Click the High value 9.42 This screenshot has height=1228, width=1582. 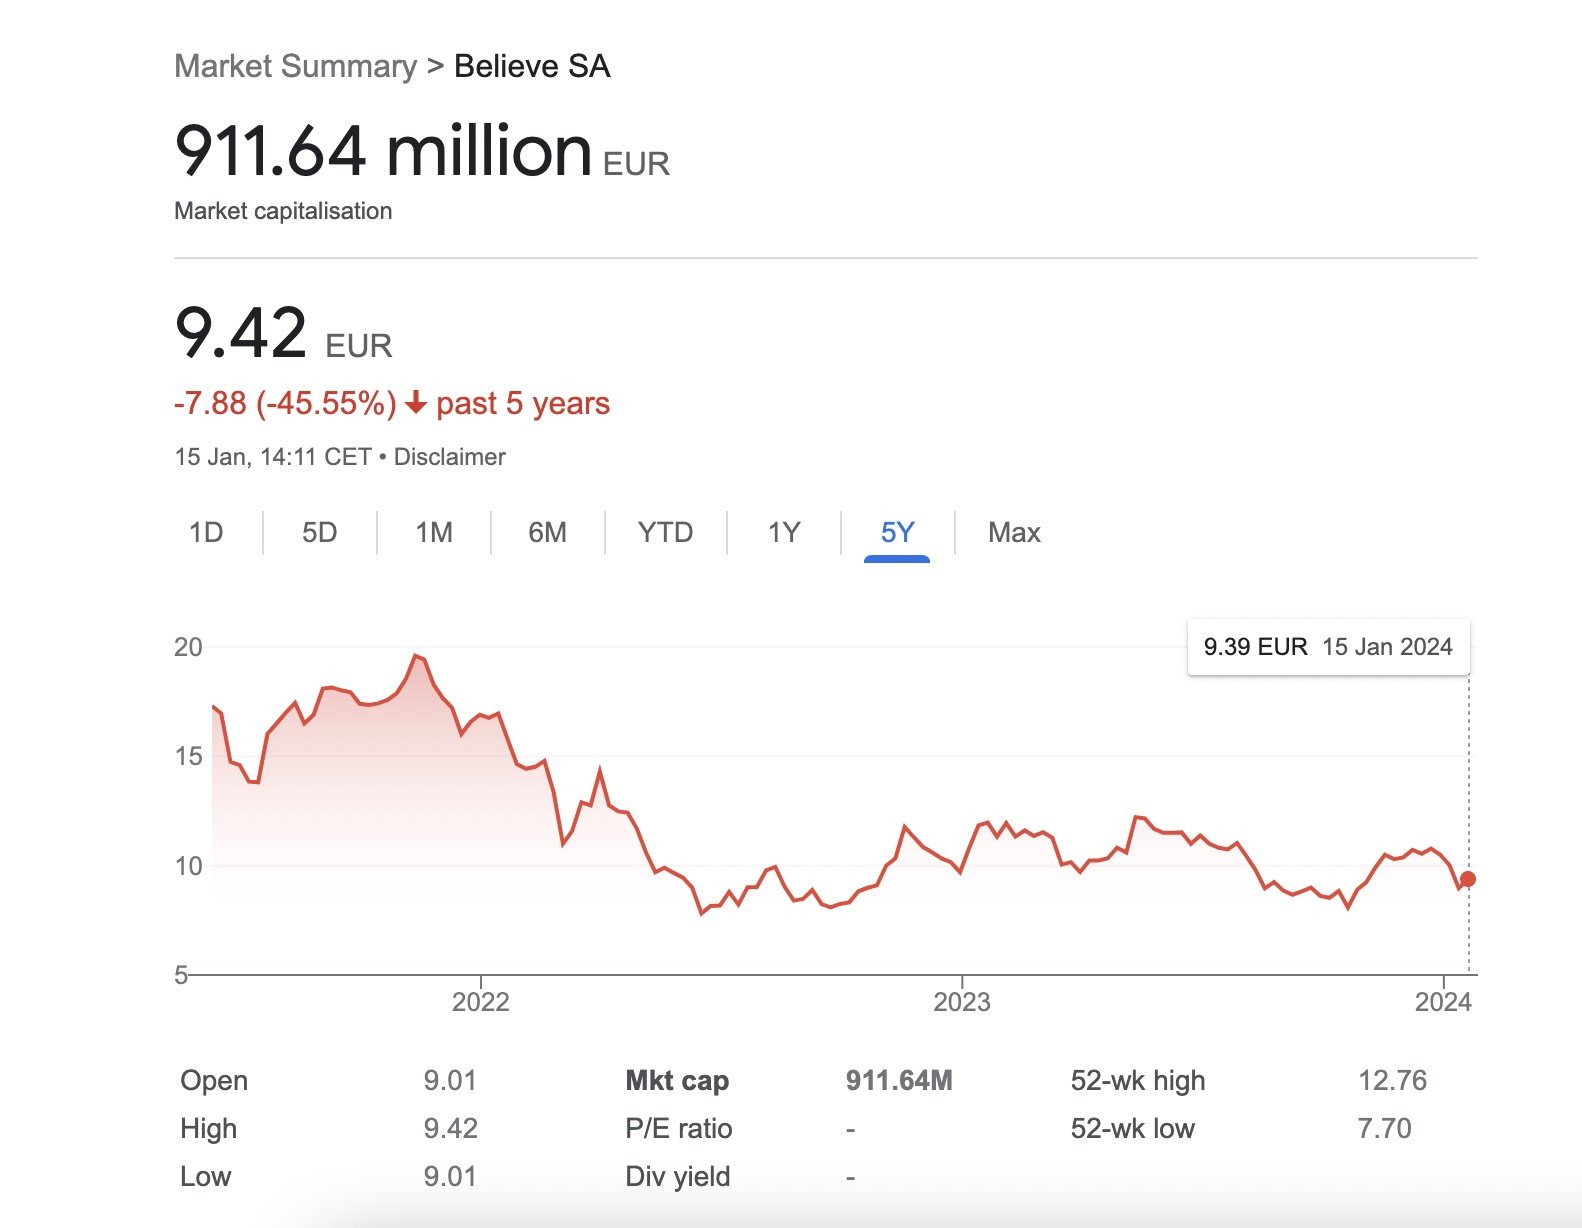(x=450, y=1129)
